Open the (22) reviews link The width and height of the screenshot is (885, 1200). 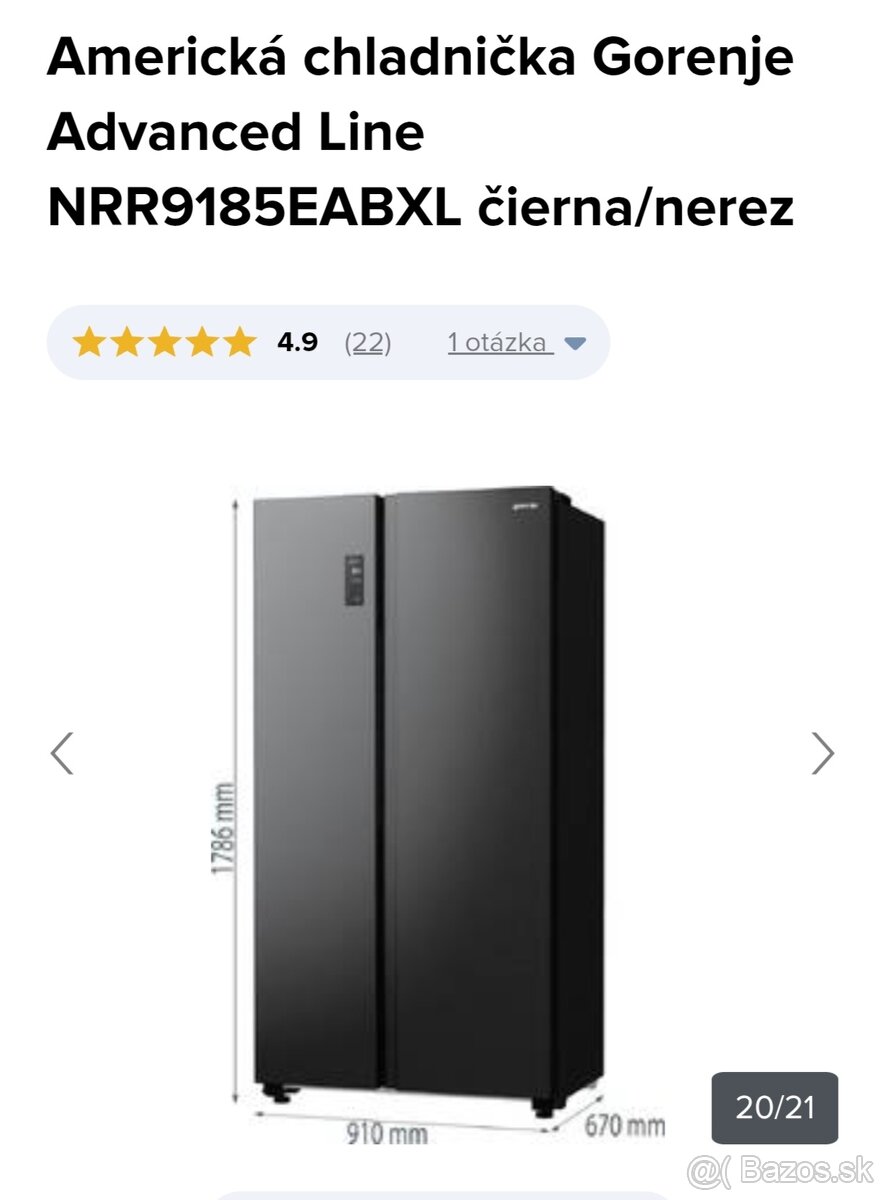point(368,343)
